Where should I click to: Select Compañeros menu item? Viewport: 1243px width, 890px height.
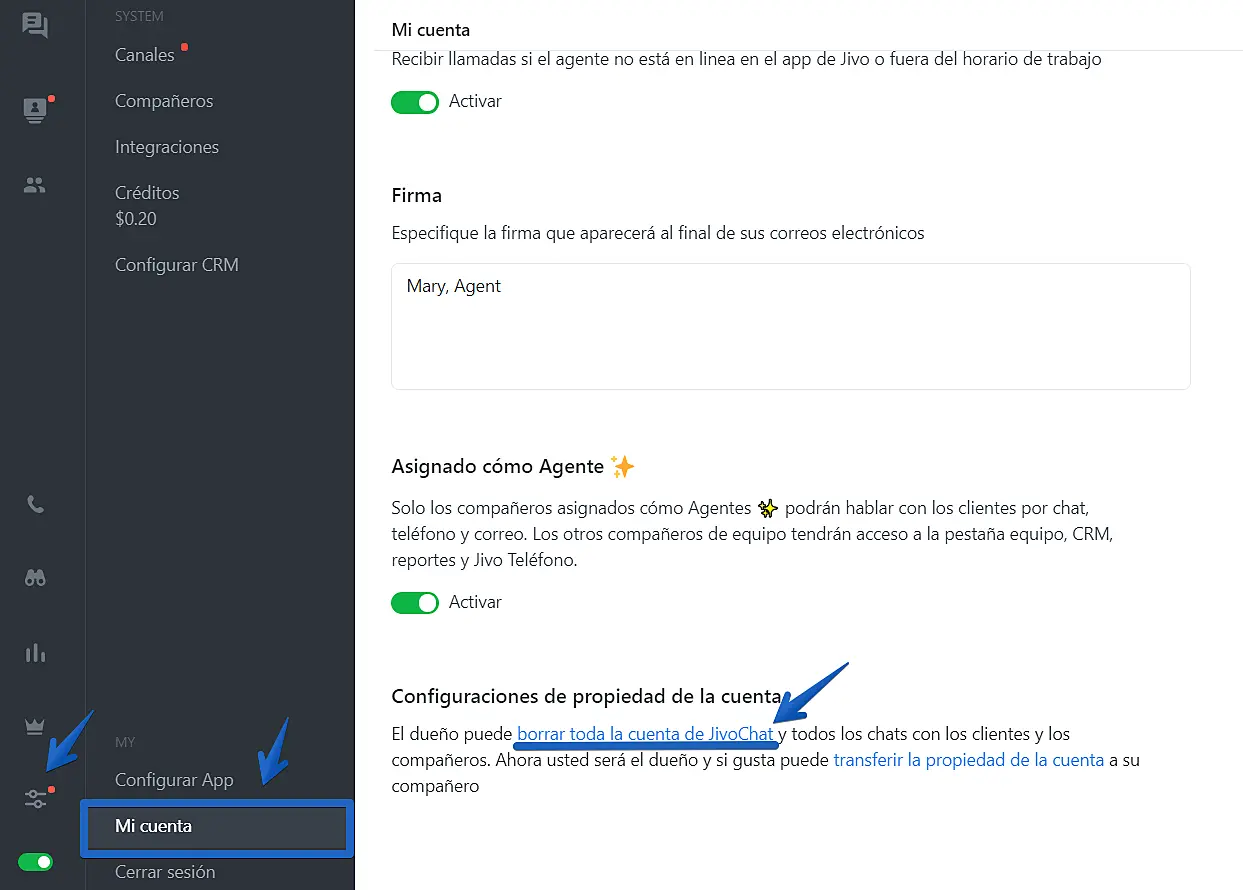coord(164,101)
